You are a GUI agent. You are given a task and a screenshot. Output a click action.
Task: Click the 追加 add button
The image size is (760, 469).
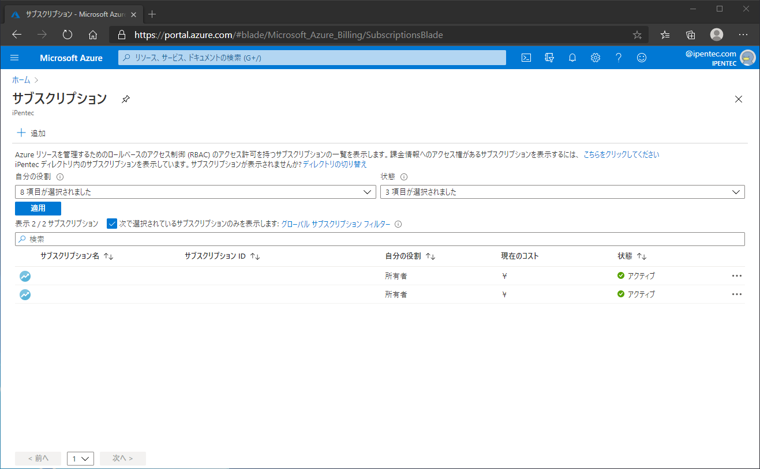32,133
